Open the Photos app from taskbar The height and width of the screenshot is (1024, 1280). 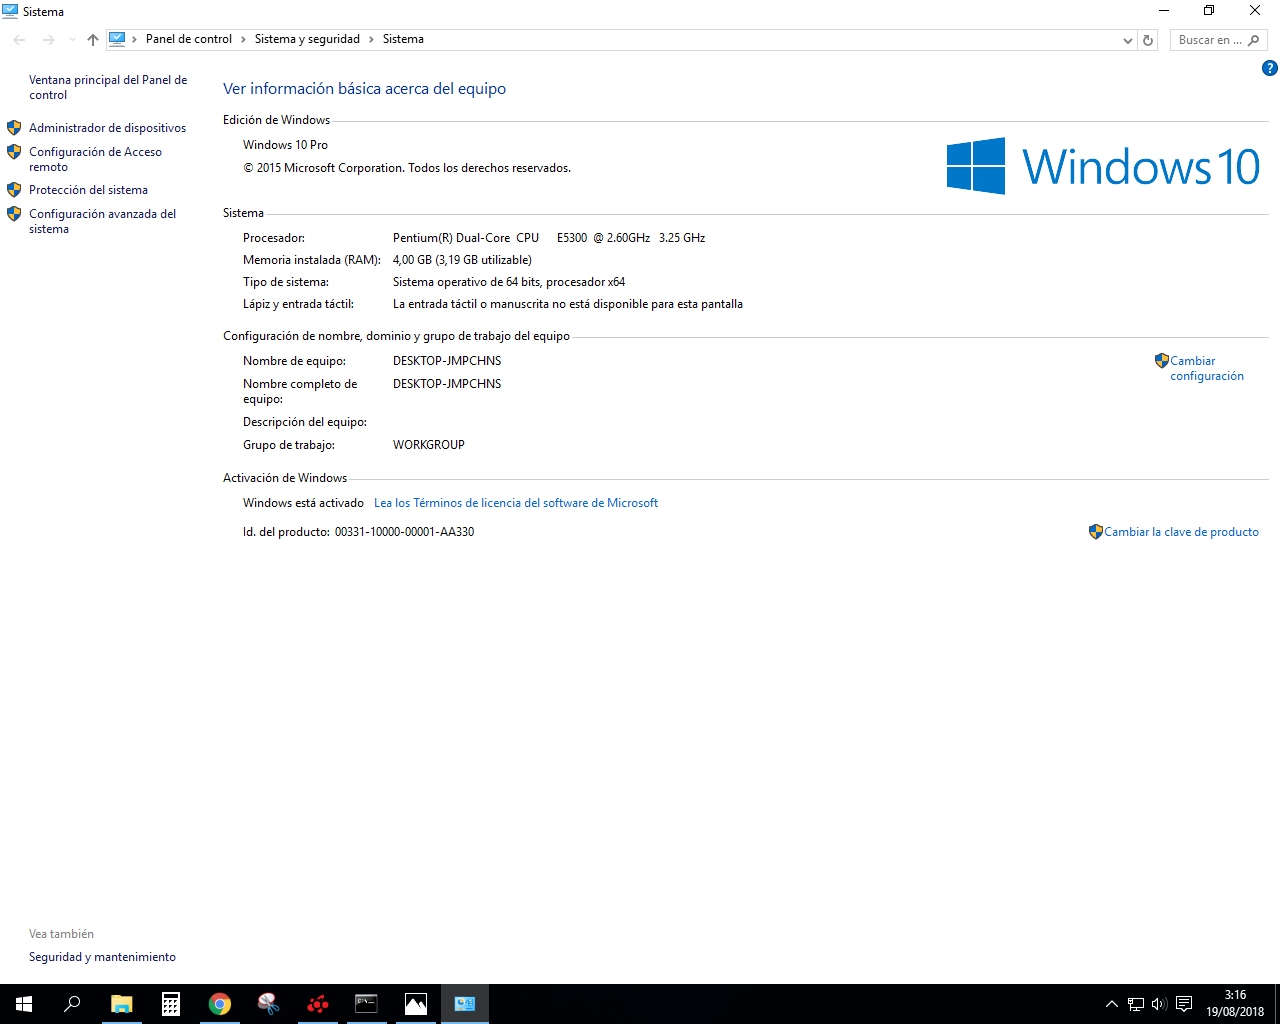click(416, 1004)
